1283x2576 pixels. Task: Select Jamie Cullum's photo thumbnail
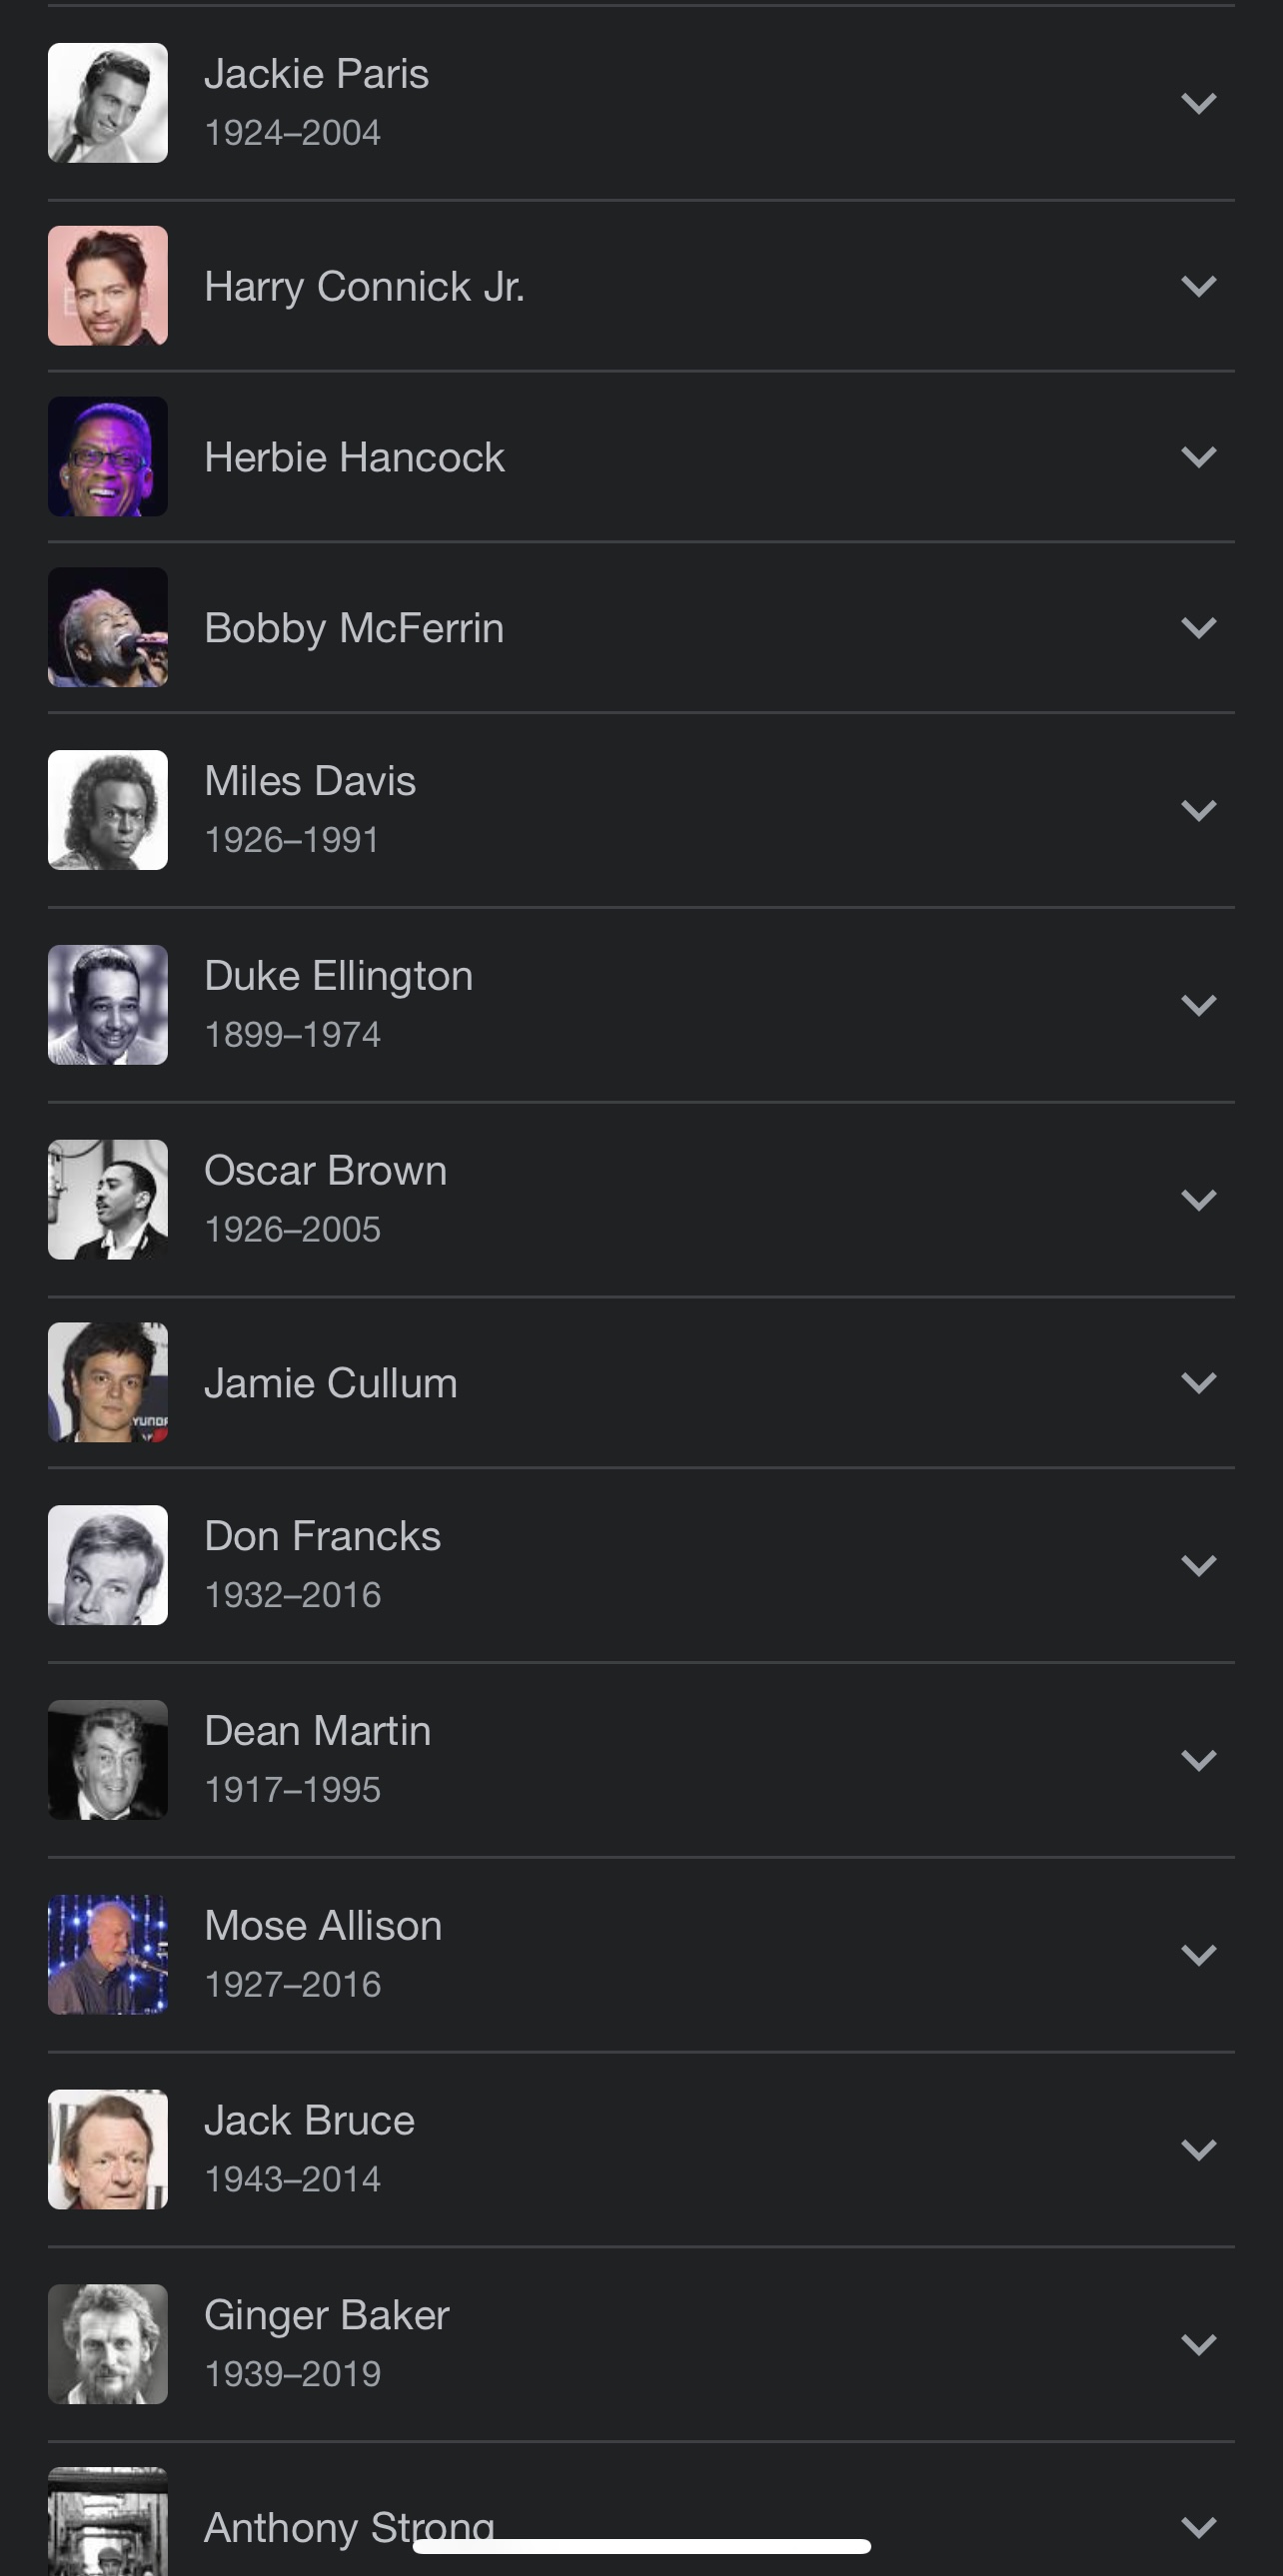(x=108, y=1383)
